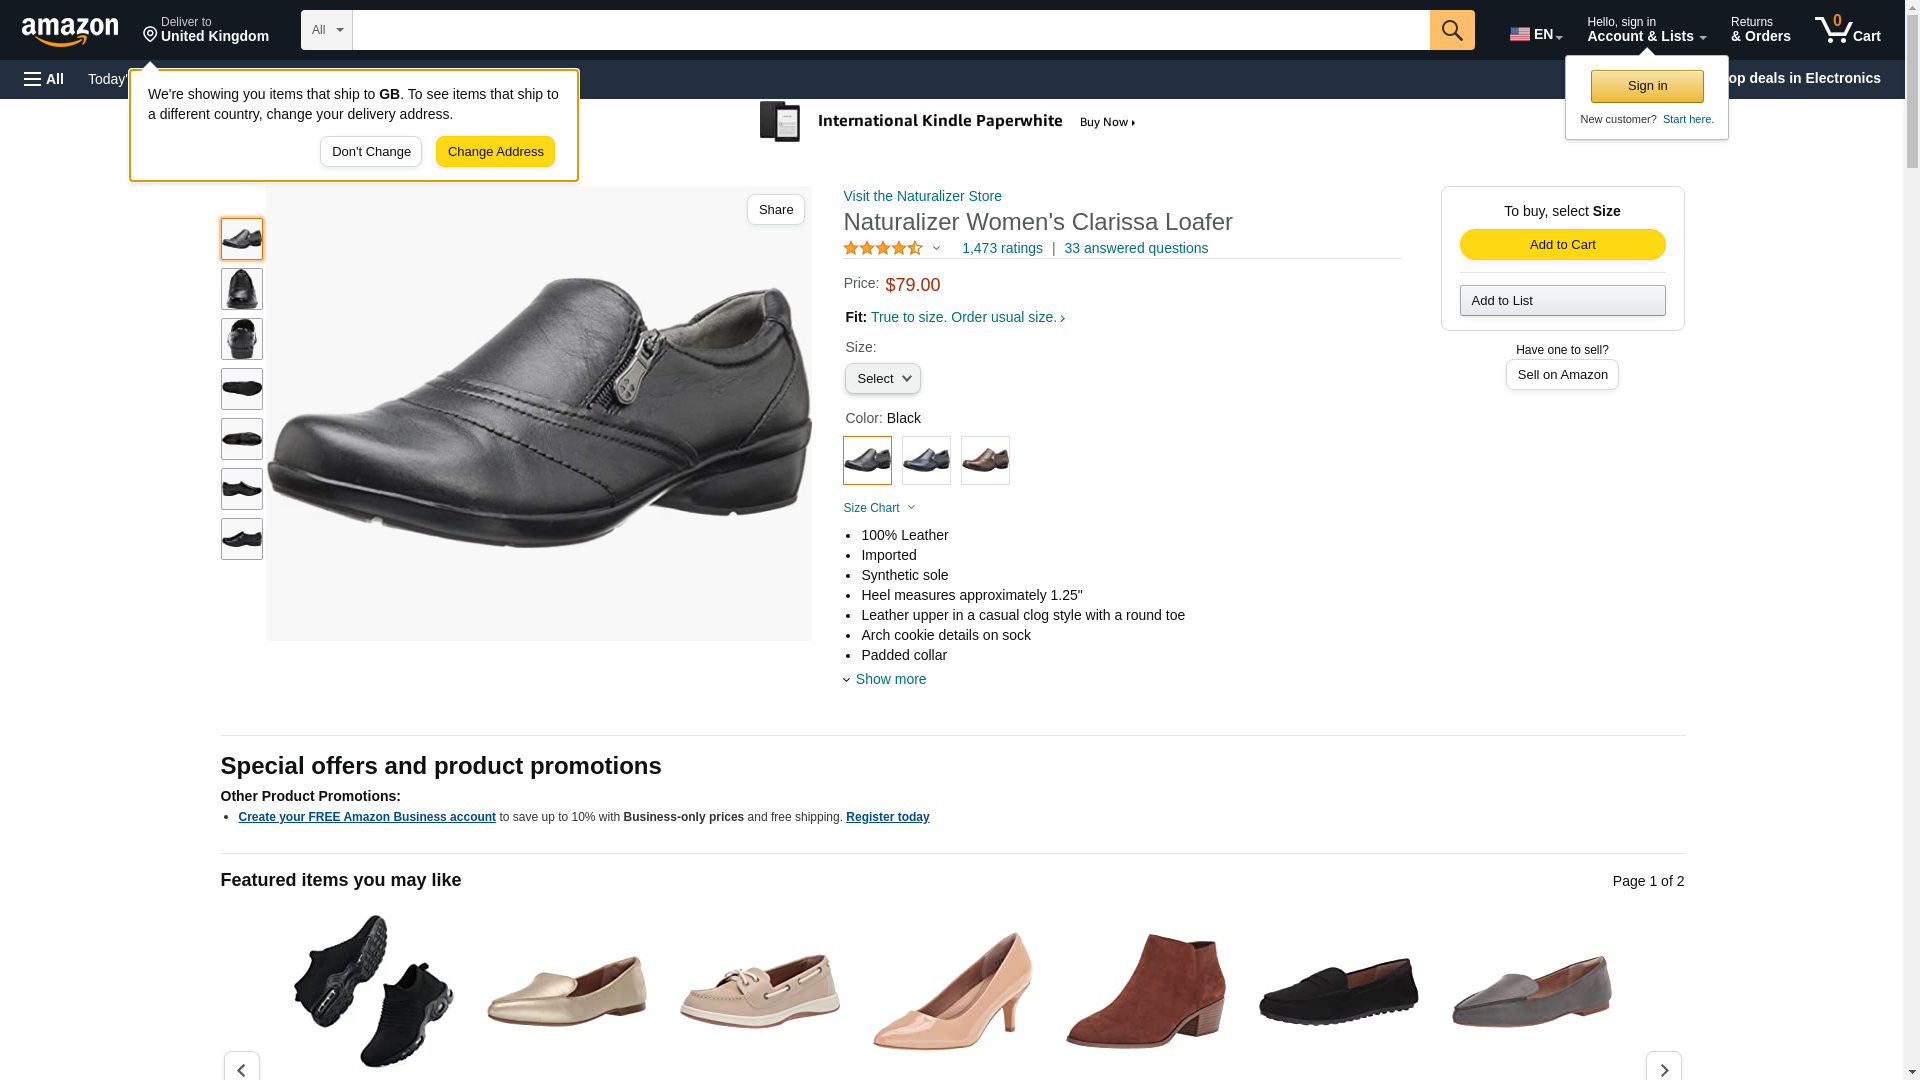Viewport: 1920px width, 1080px height.
Task: Open the 1,473 ratings link
Action: pos(1002,248)
